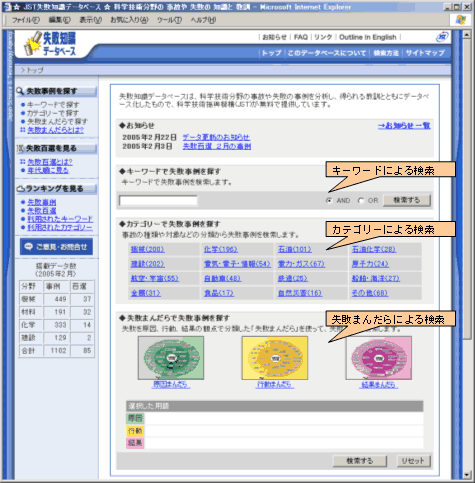Click keyword search text field
This screenshot has height=483, width=475.
[158, 201]
